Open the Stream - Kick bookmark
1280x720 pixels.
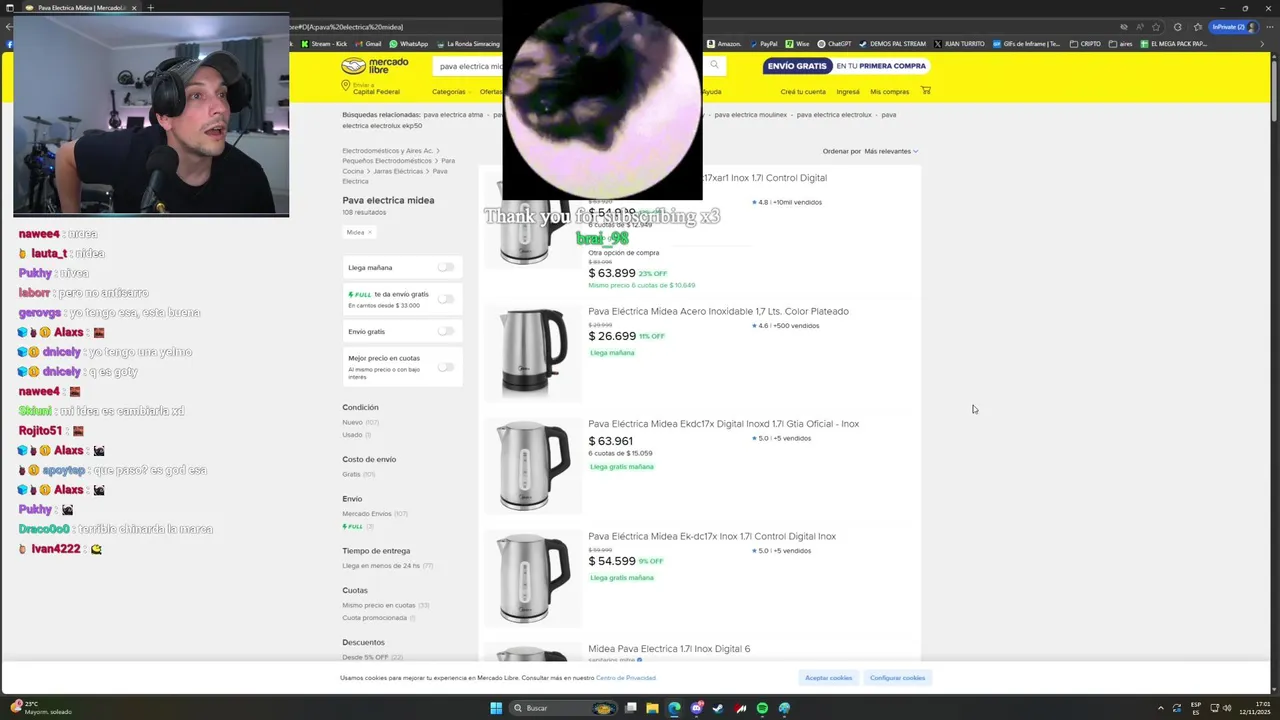(x=325, y=44)
